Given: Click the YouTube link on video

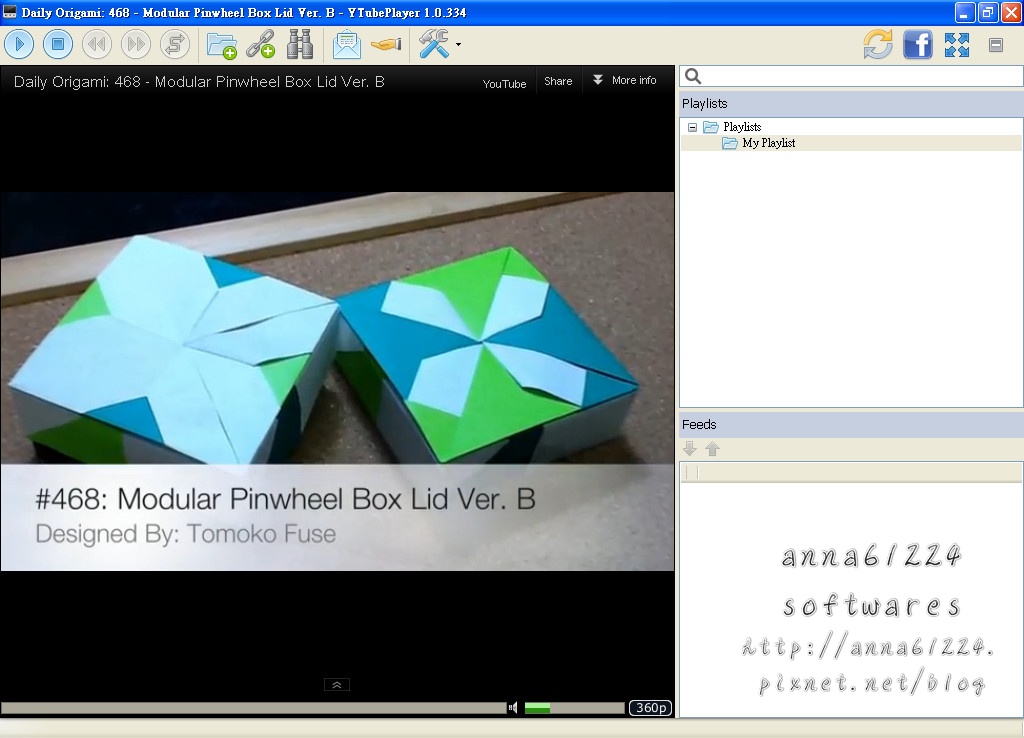Looking at the screenshot, I should [x=504, y=84].
